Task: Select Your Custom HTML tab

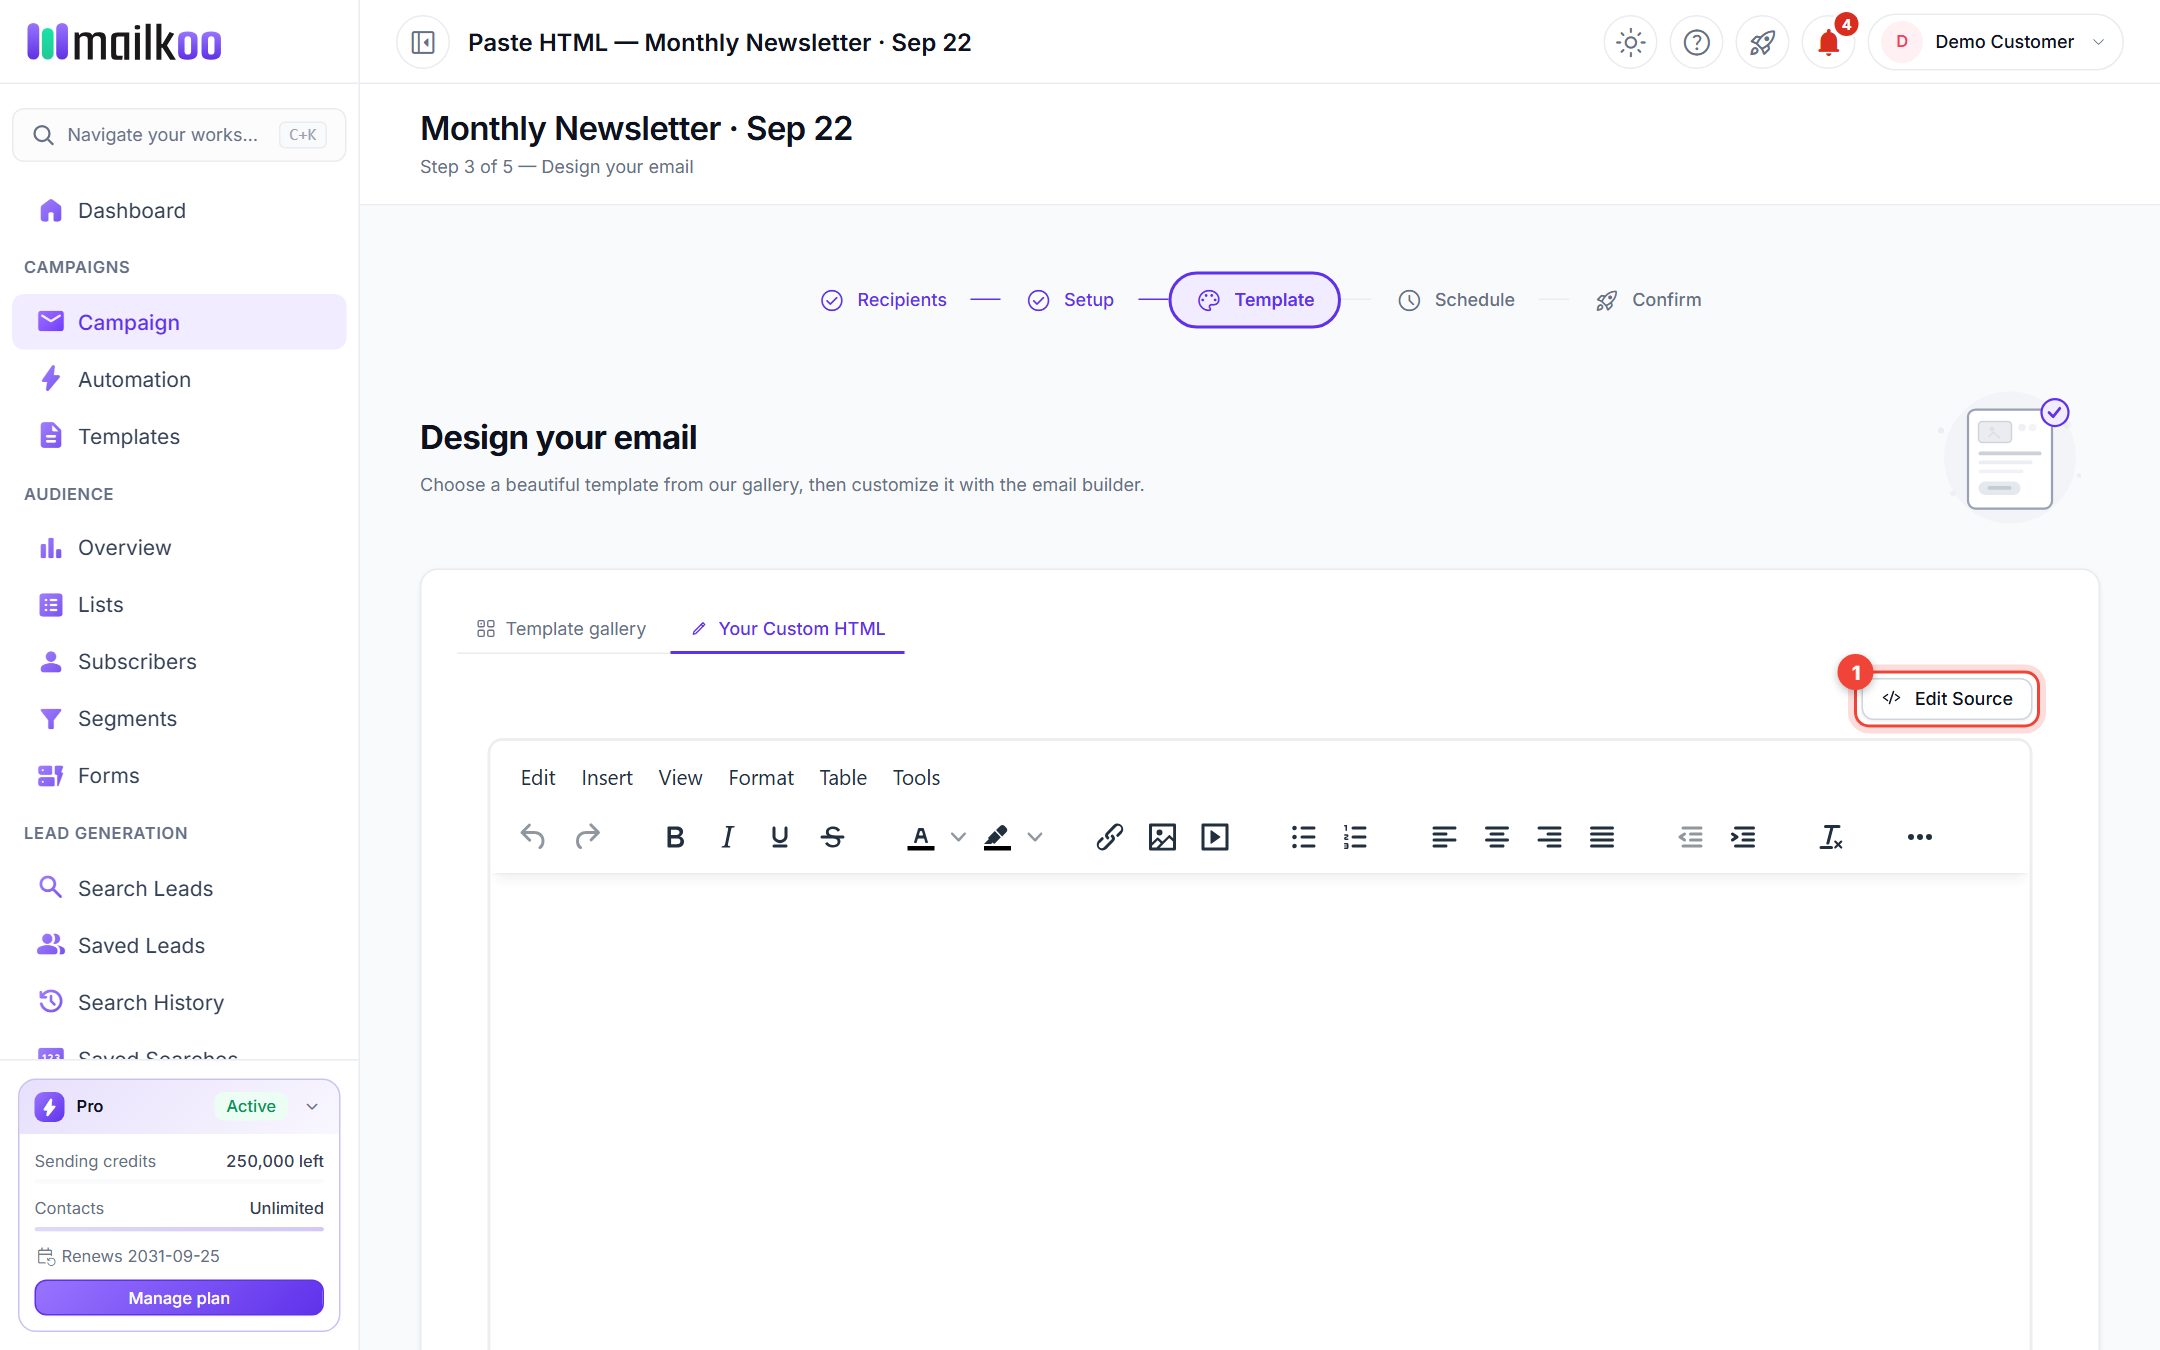Action: (x=788, y=628)
